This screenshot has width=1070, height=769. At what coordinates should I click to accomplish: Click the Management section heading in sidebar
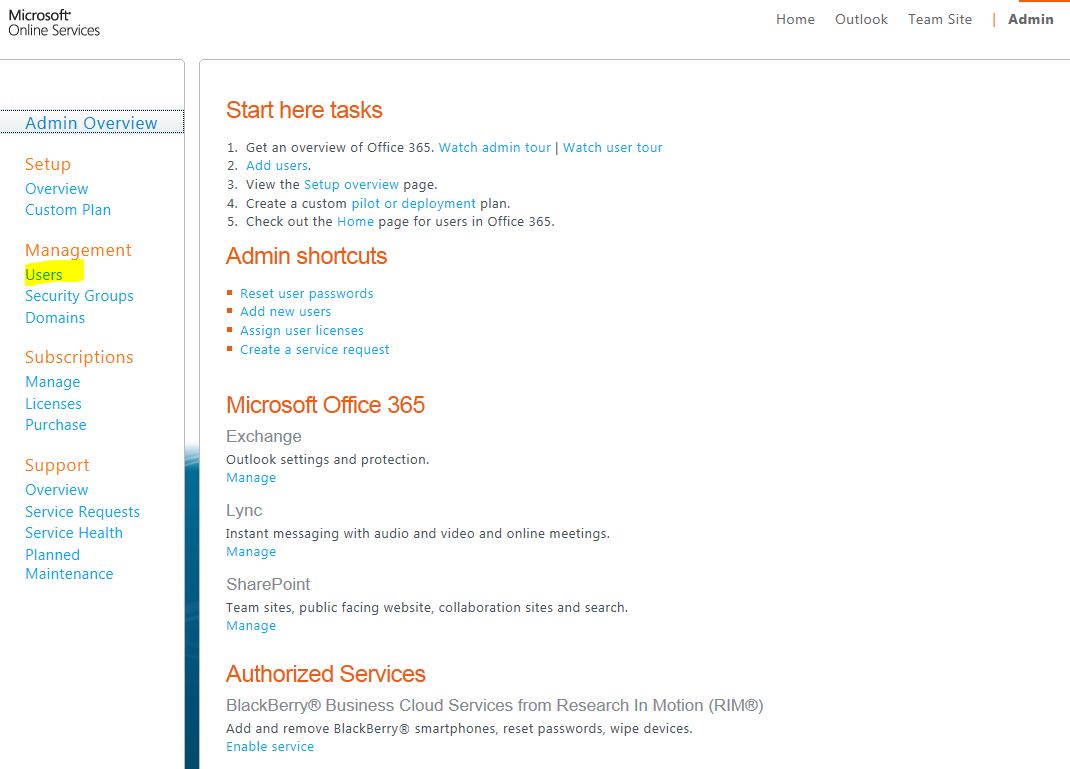click(78, 250)
